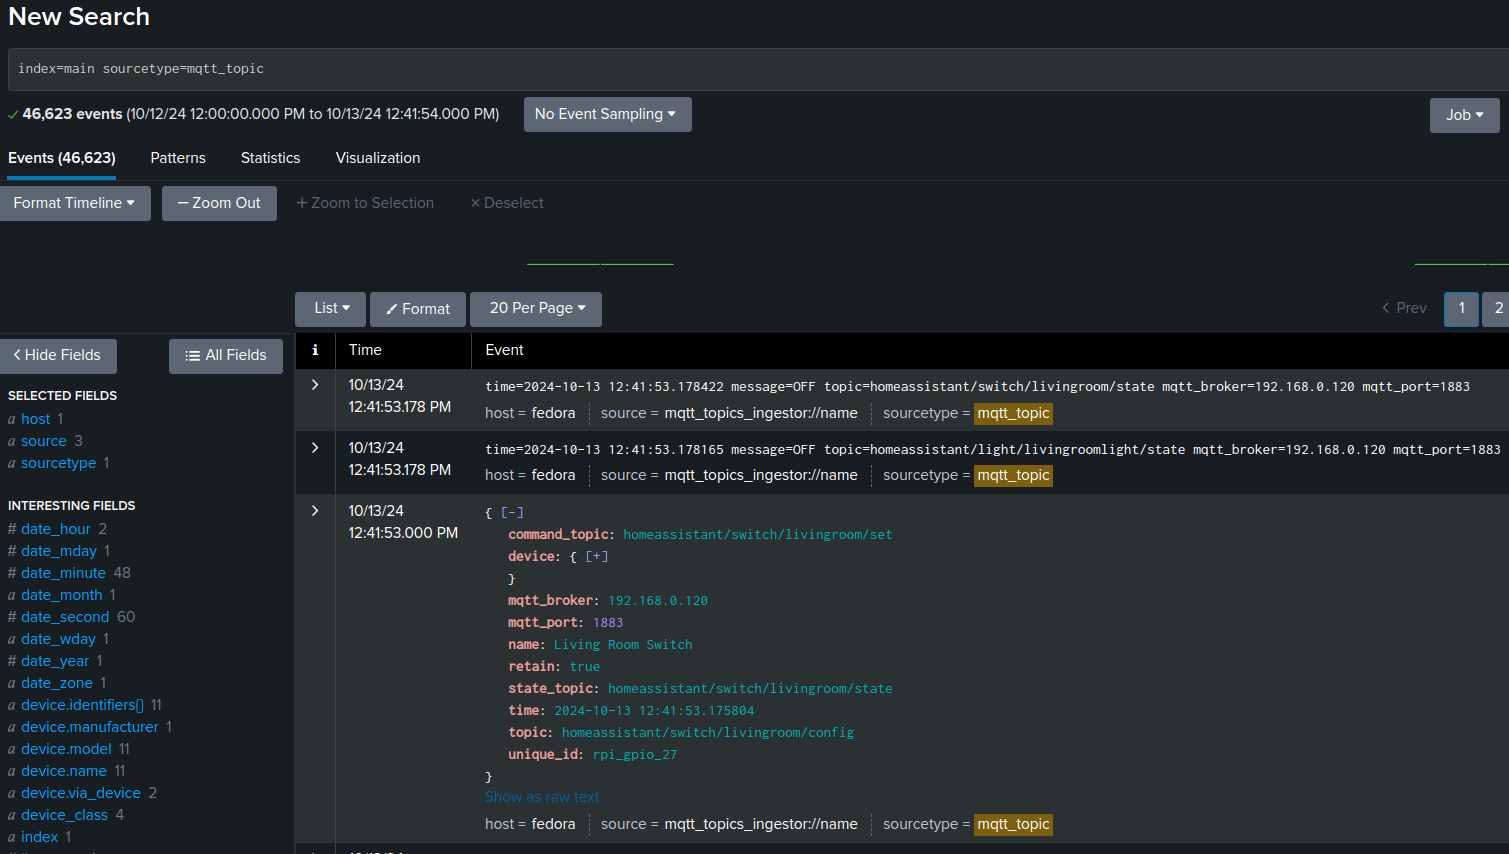Click the retain value true
Screen dimensions: 1509x854
point(585,667)
